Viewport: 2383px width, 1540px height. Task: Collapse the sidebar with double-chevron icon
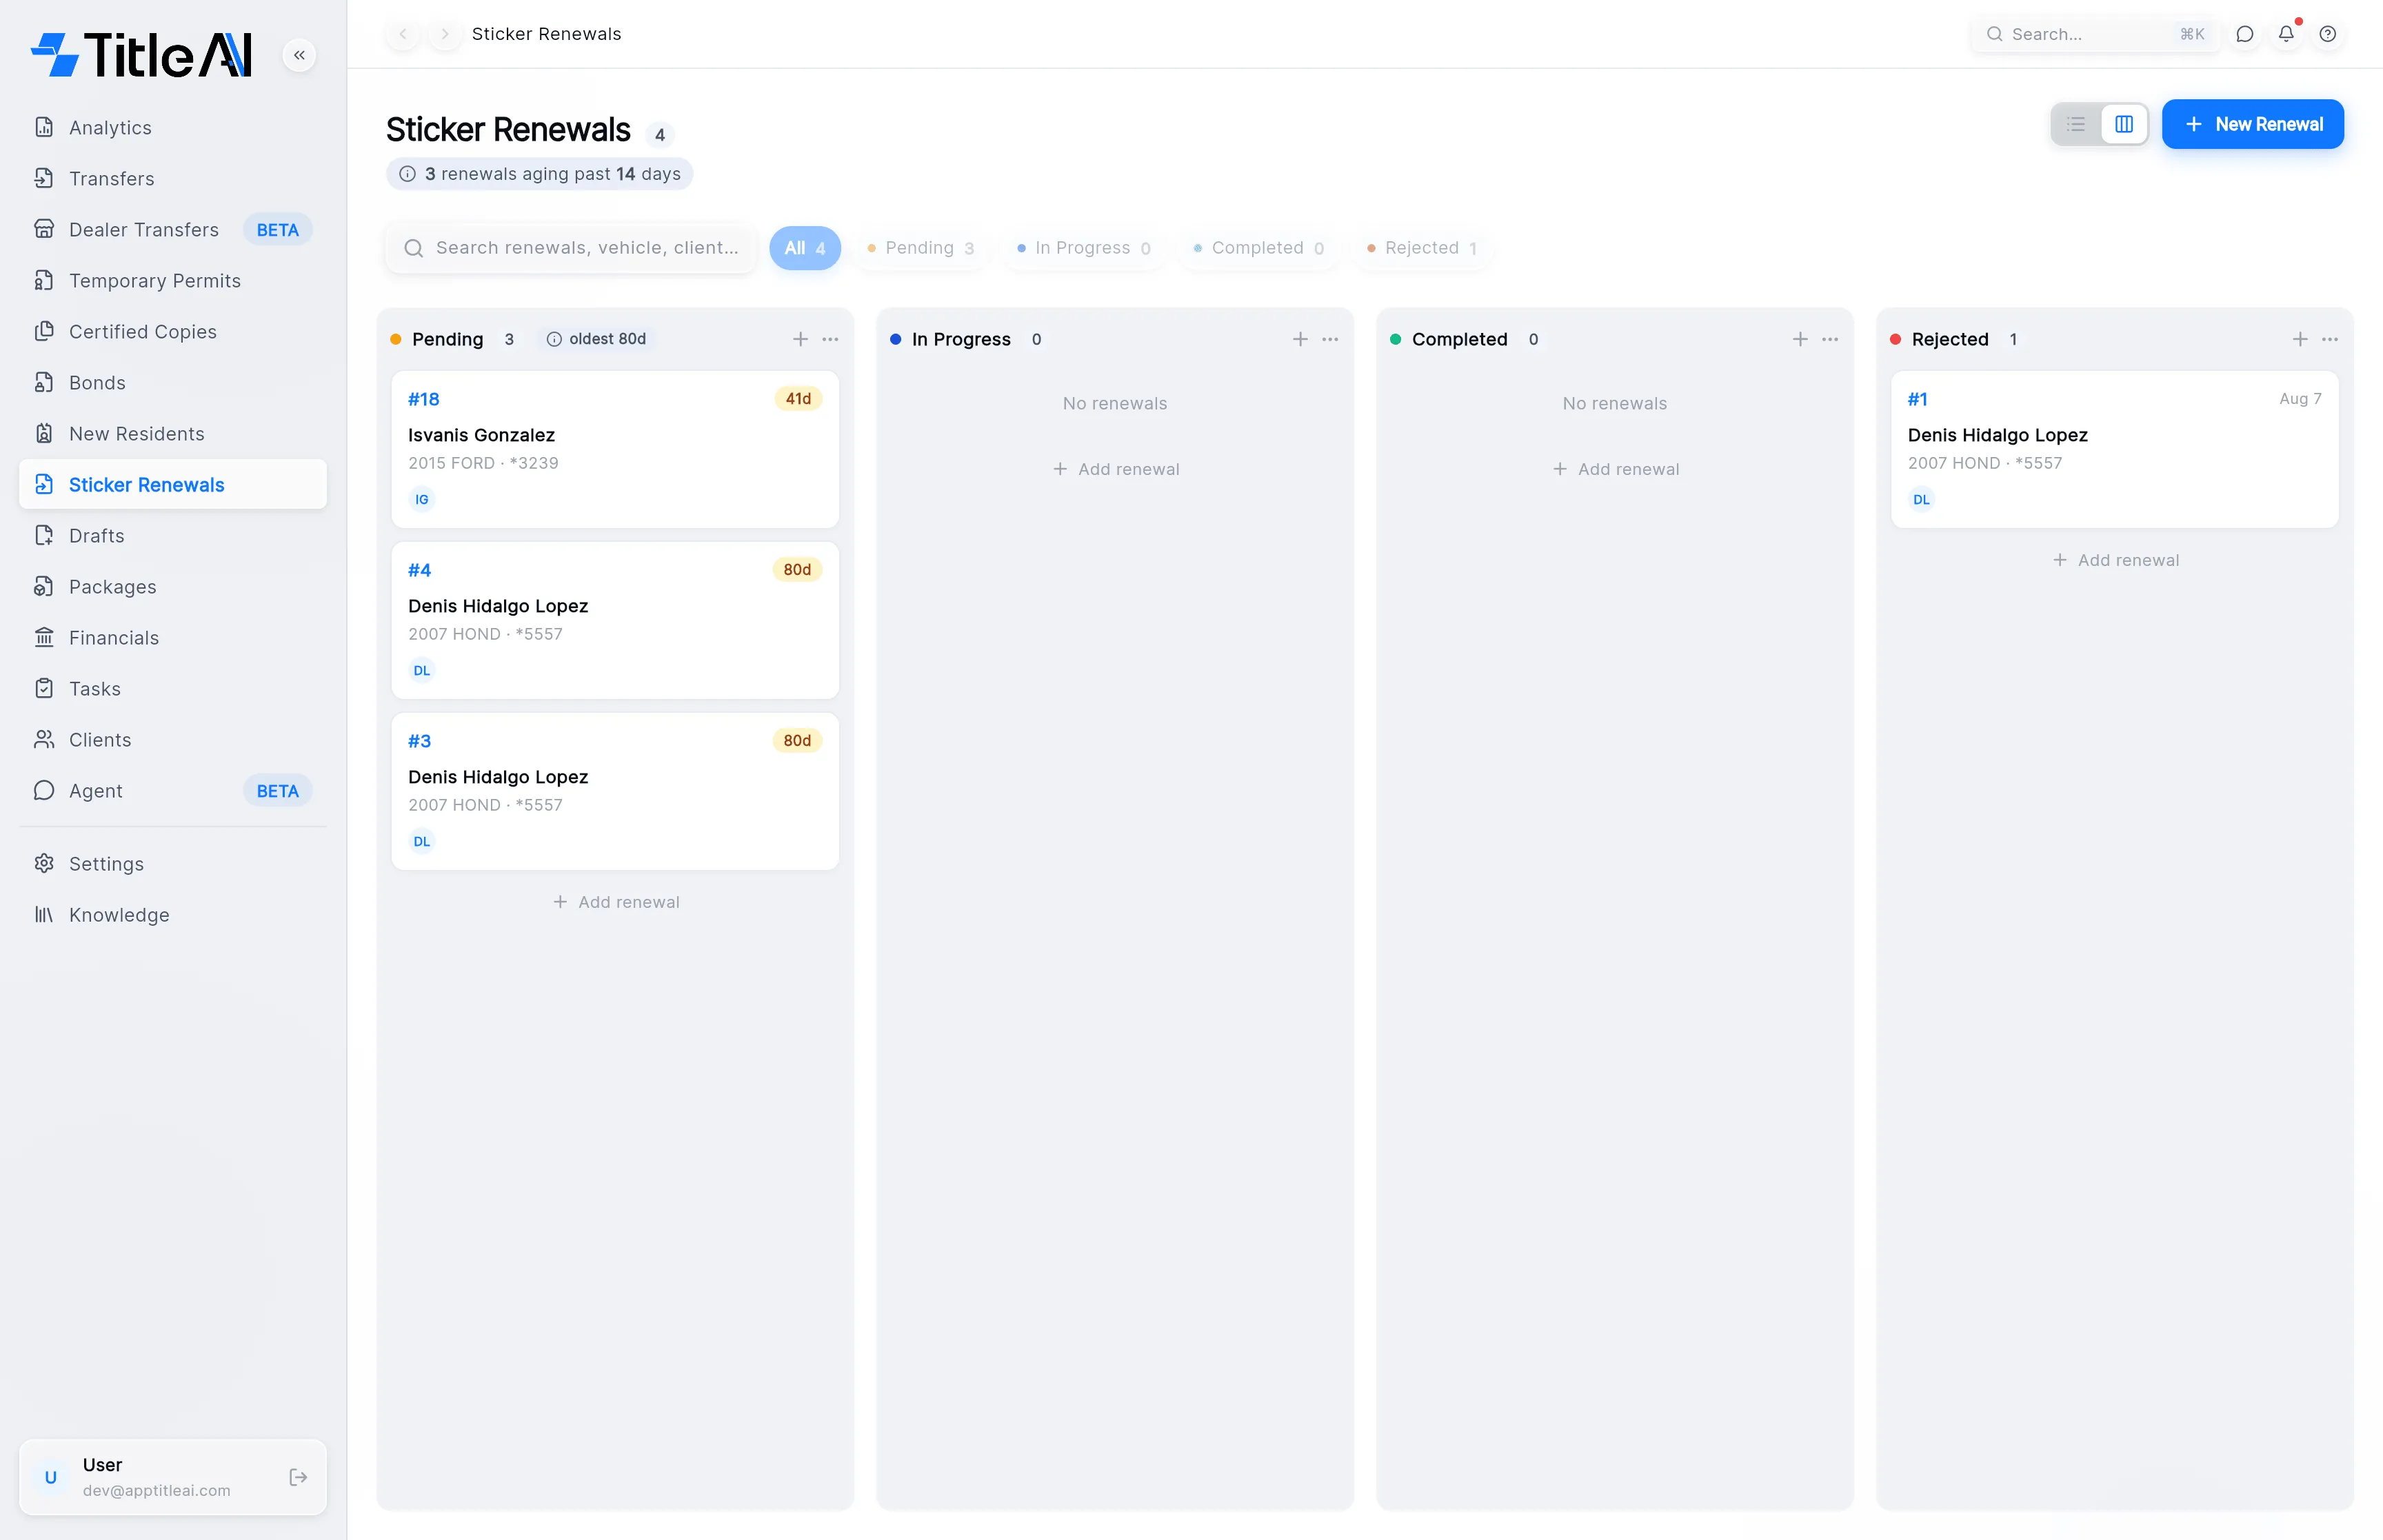point(299,55)
